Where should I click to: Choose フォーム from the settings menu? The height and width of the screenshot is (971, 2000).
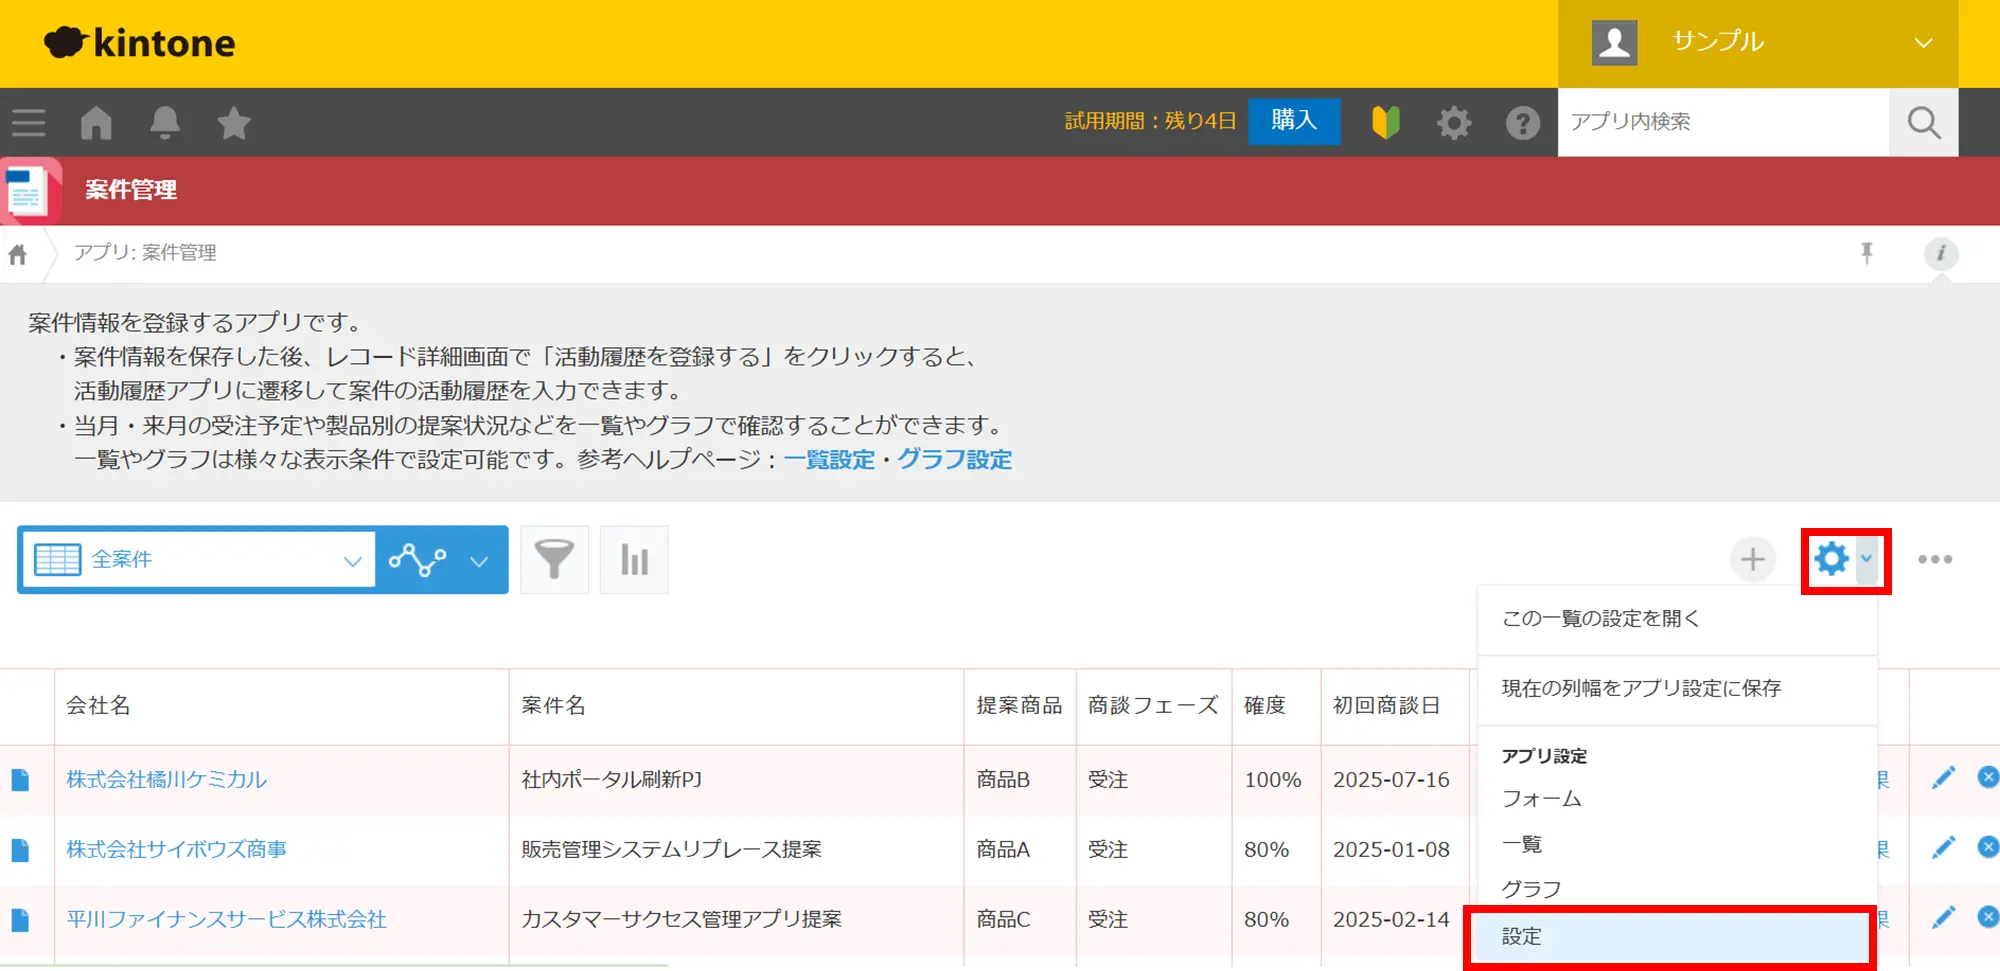1542,799
